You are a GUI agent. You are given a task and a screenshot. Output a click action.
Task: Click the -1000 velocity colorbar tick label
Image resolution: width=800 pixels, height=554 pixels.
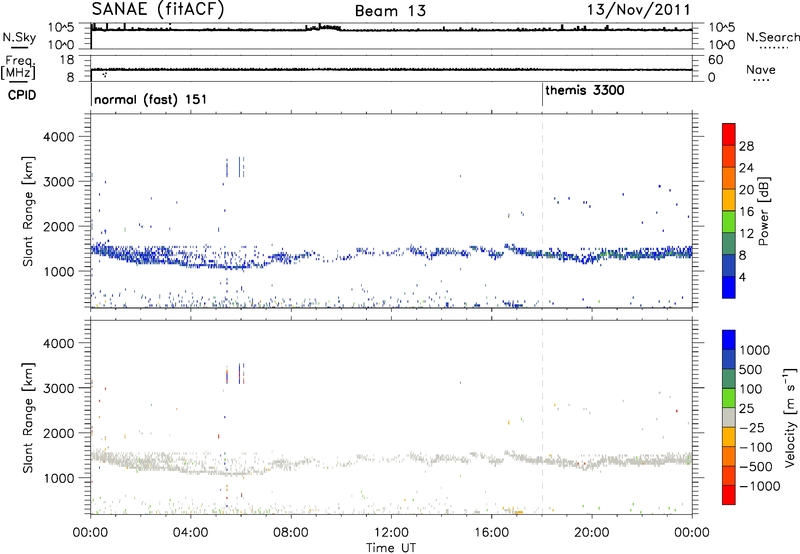[760, 486]
